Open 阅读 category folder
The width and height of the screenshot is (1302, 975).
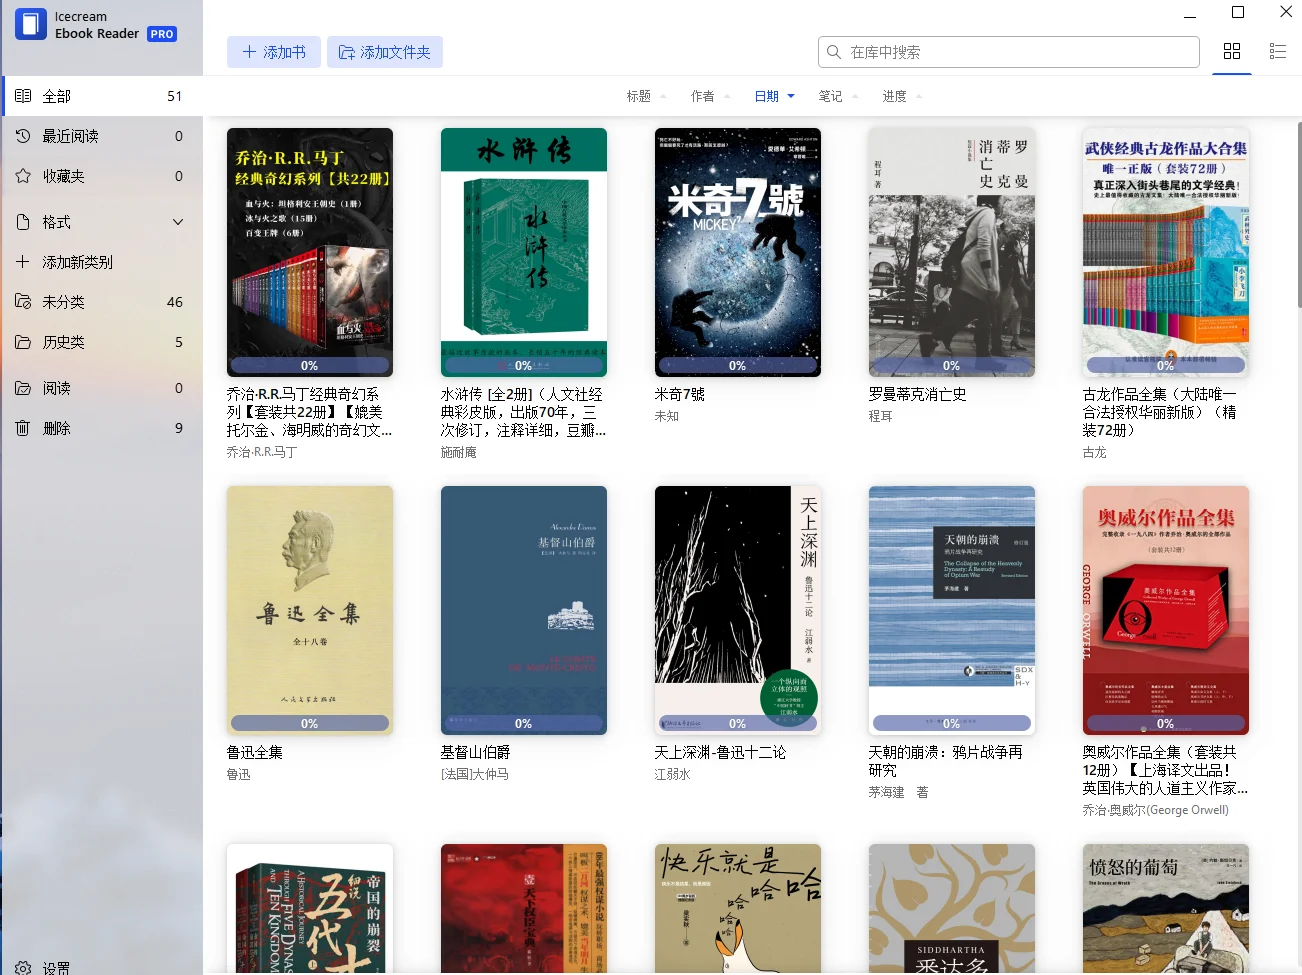click(x=101, y=388)
